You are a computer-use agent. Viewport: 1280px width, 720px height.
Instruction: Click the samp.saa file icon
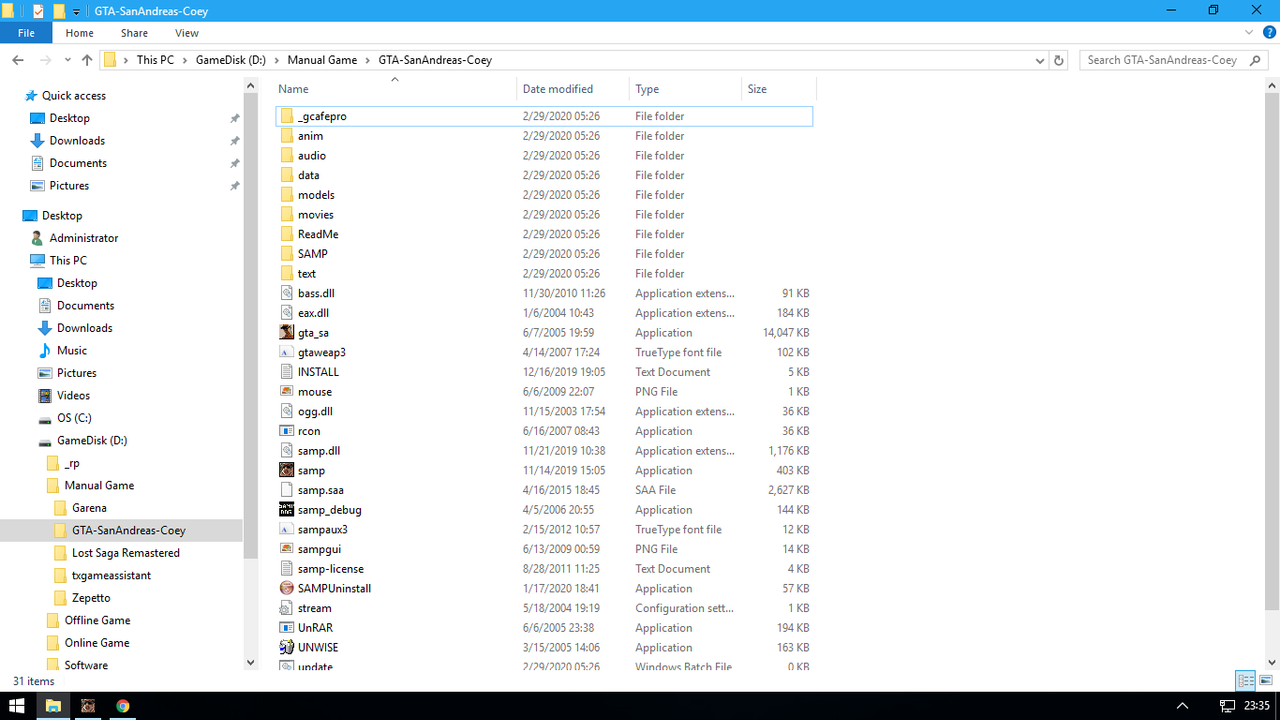click(286, 490)
